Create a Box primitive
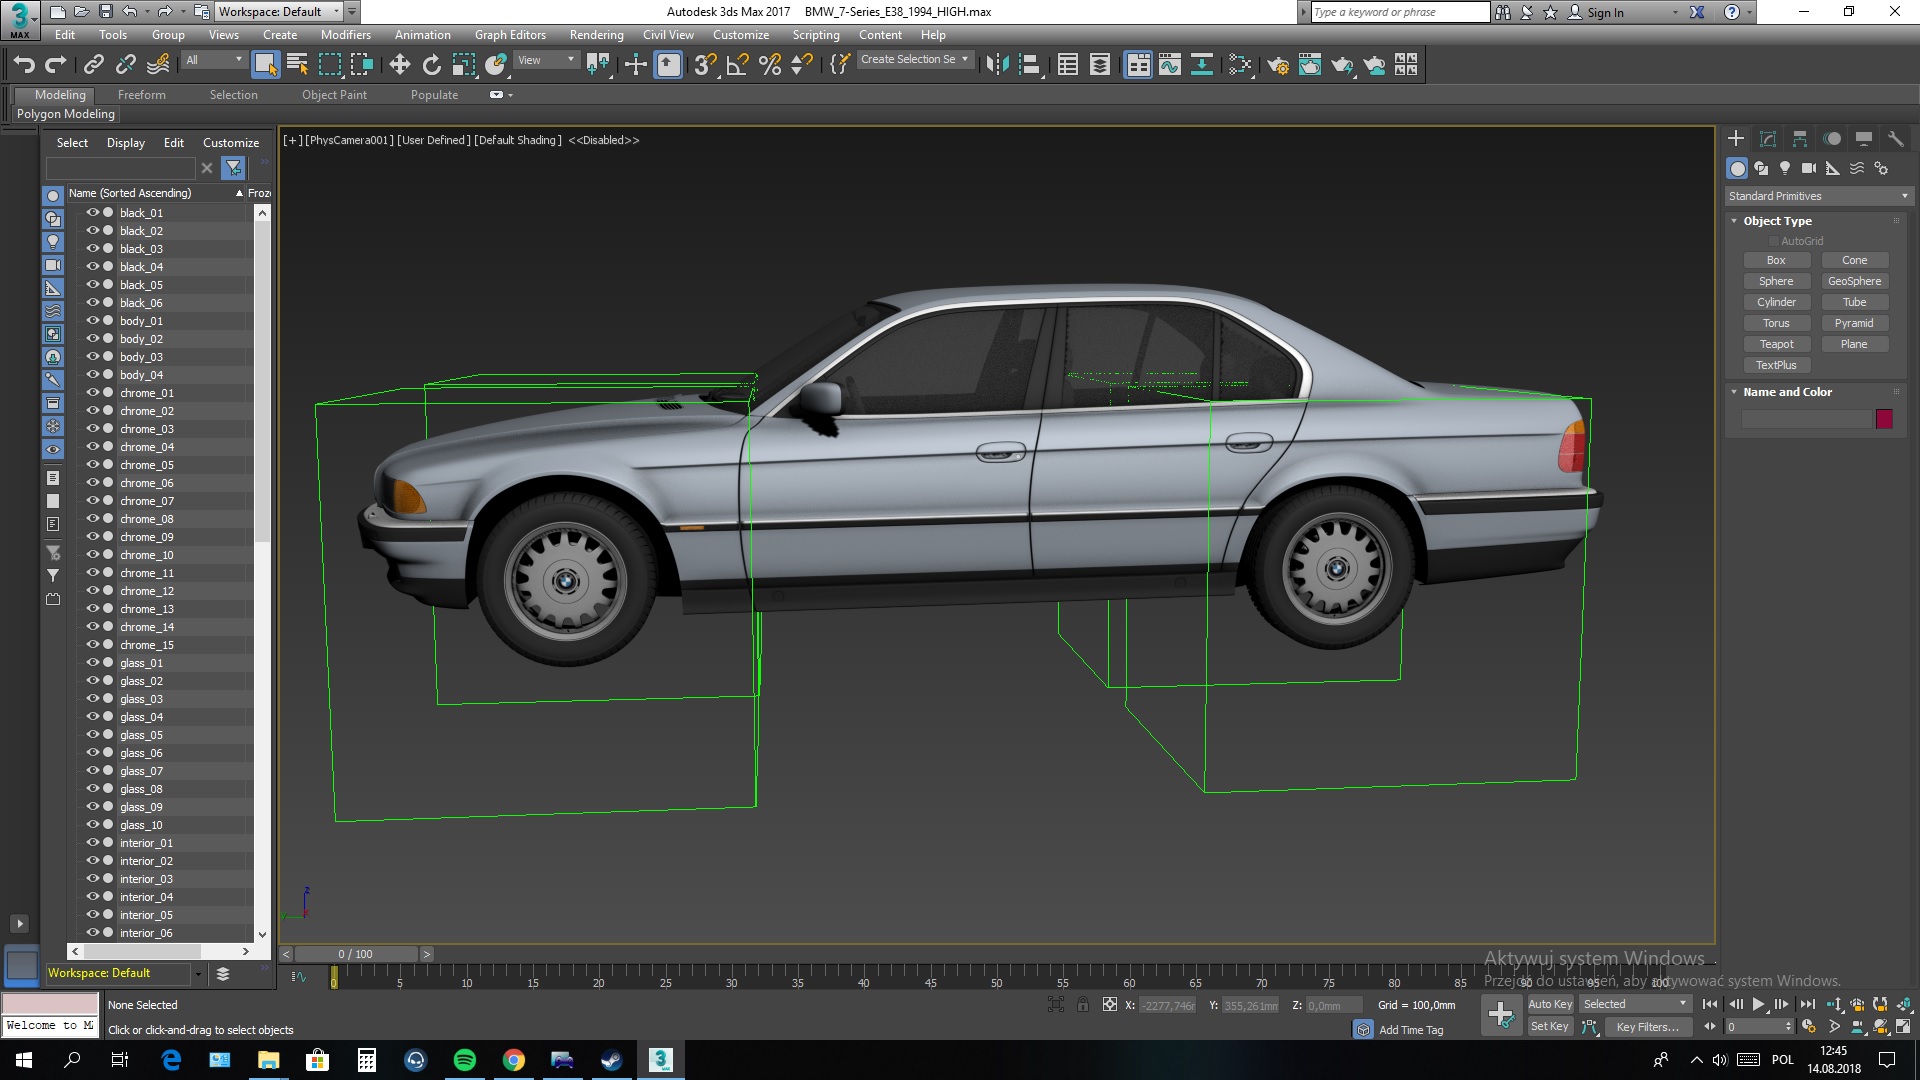Viewport: 1920px width, 1080px height. (1776, 260)
